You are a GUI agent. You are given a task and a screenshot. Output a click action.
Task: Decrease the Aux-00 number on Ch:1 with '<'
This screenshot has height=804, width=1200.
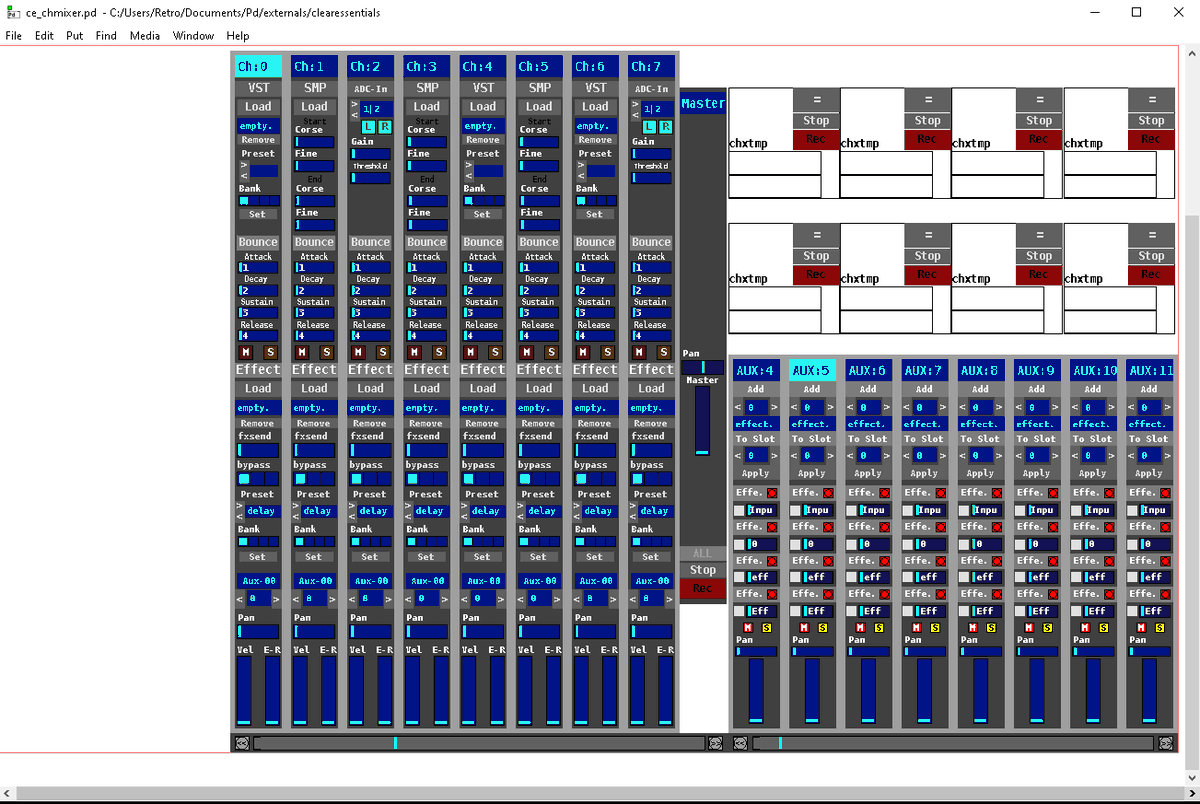pyautogui.click(x=297, y=599)
